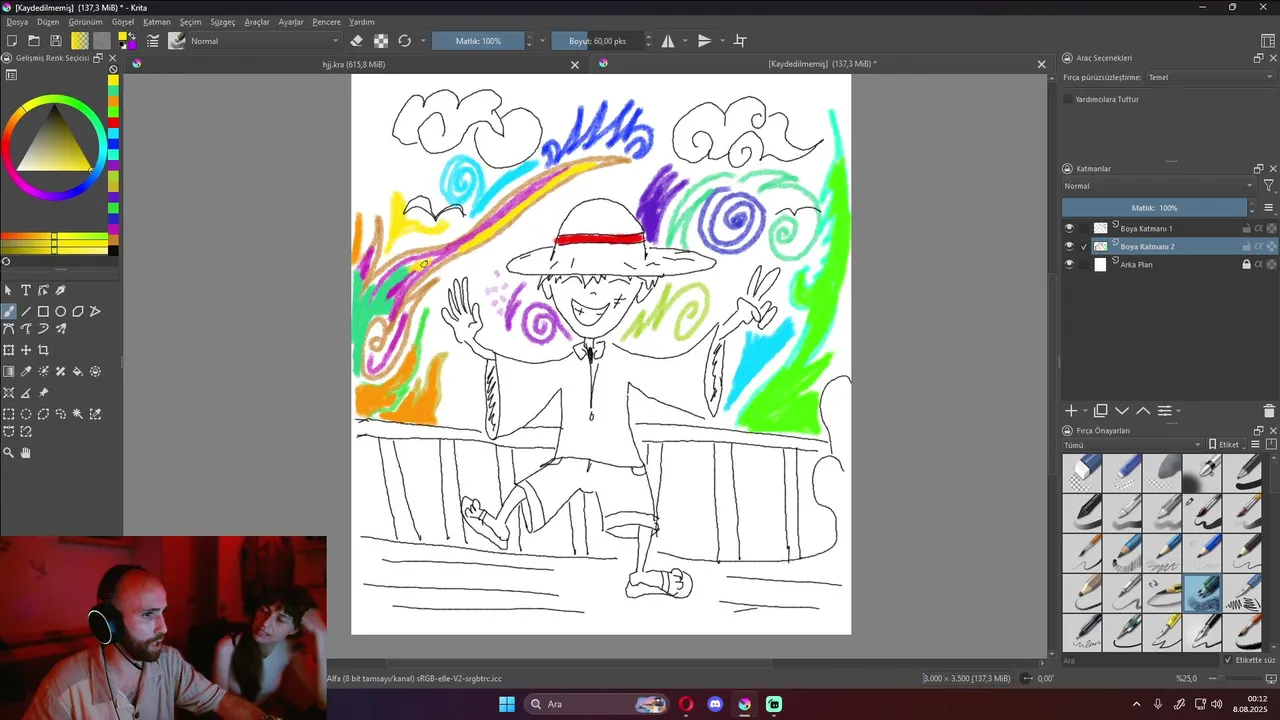The width and height of the screenshot is (1280, 720).
Task: Toggle the Etikette süz checkbox
Action: tap(1228, 660)
